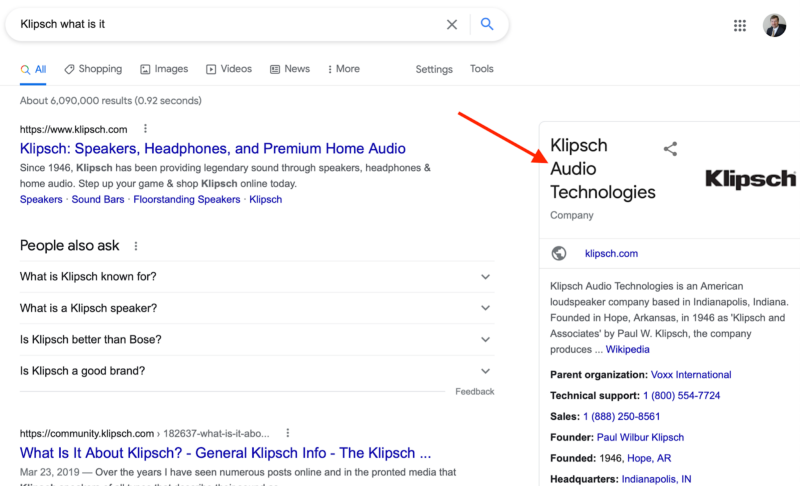Image resolution: width=800 pixels, height=486 pixels.
Task: Click the community.klipsch.com URL breadcrumb
Action: pos(144,433)
